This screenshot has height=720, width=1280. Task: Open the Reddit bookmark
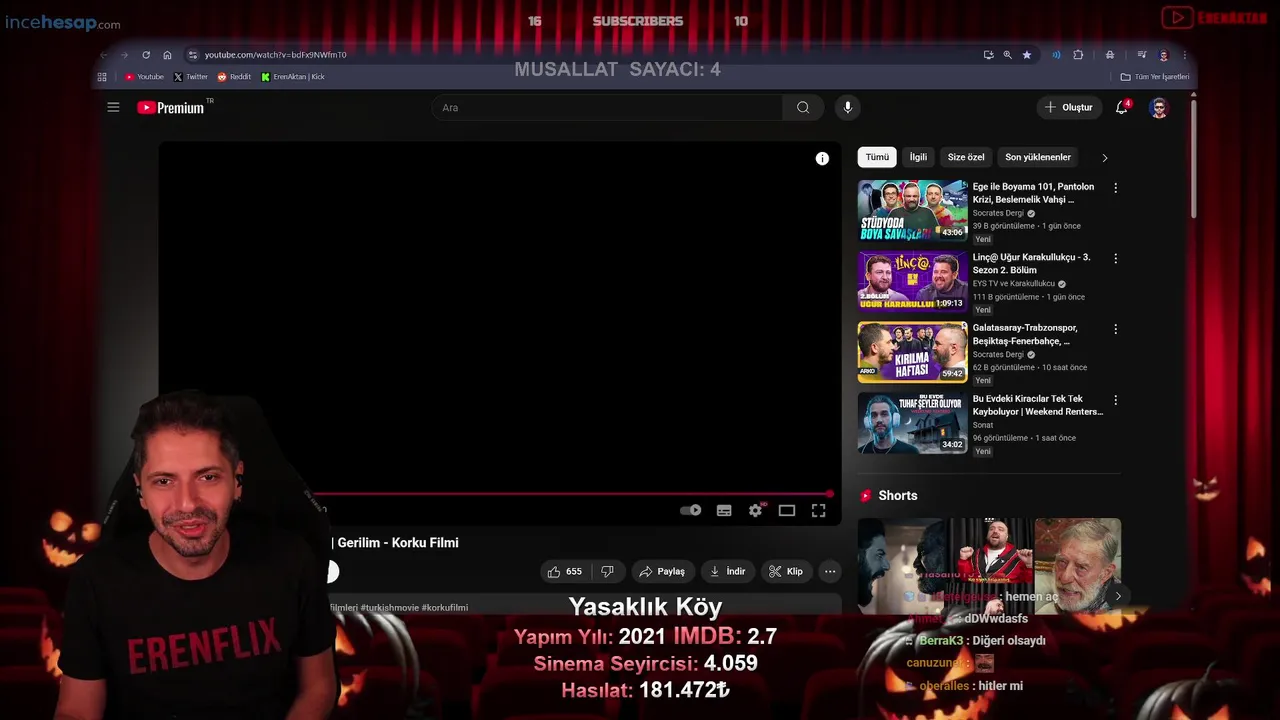[x=234, y=77]
